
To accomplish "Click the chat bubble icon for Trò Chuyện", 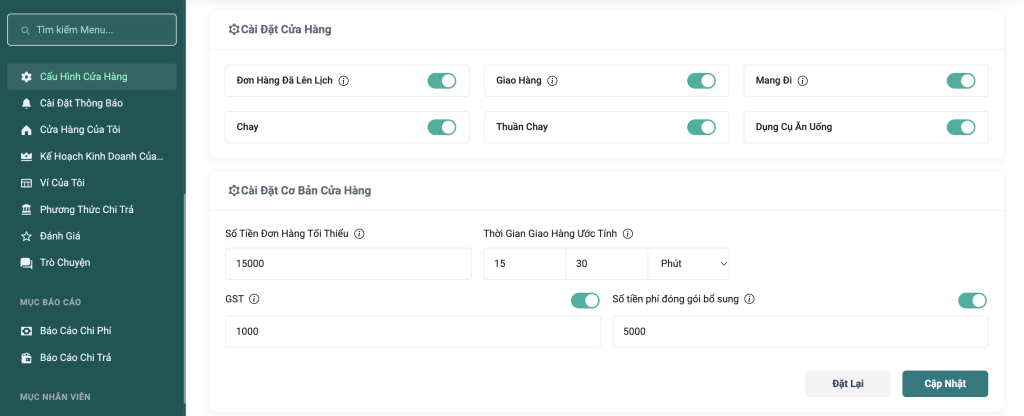I will click(x=26, y=263).
